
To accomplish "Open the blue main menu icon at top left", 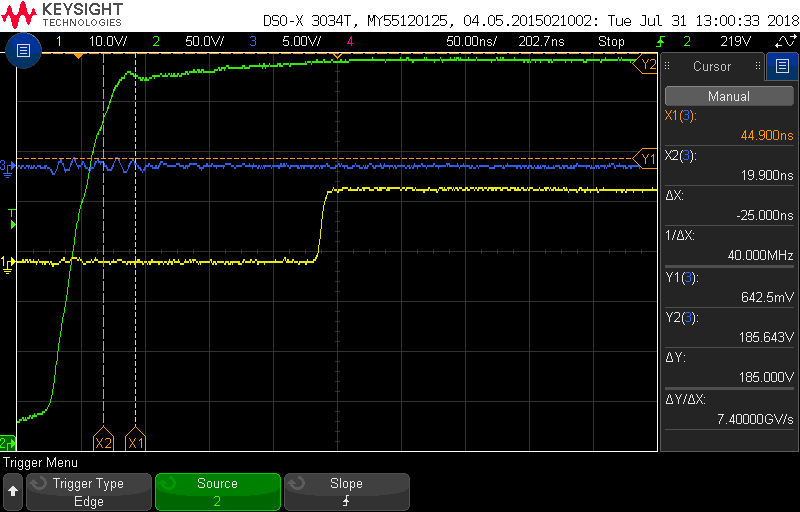I will click(x=23, y=50).
